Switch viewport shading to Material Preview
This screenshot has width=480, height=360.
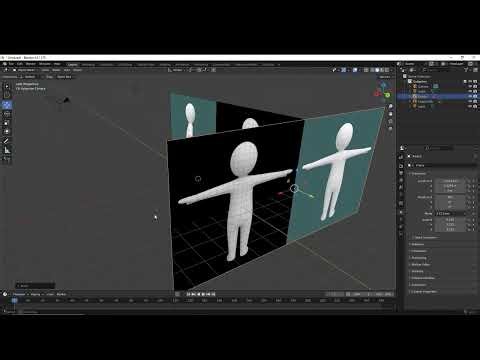[382, 70]
